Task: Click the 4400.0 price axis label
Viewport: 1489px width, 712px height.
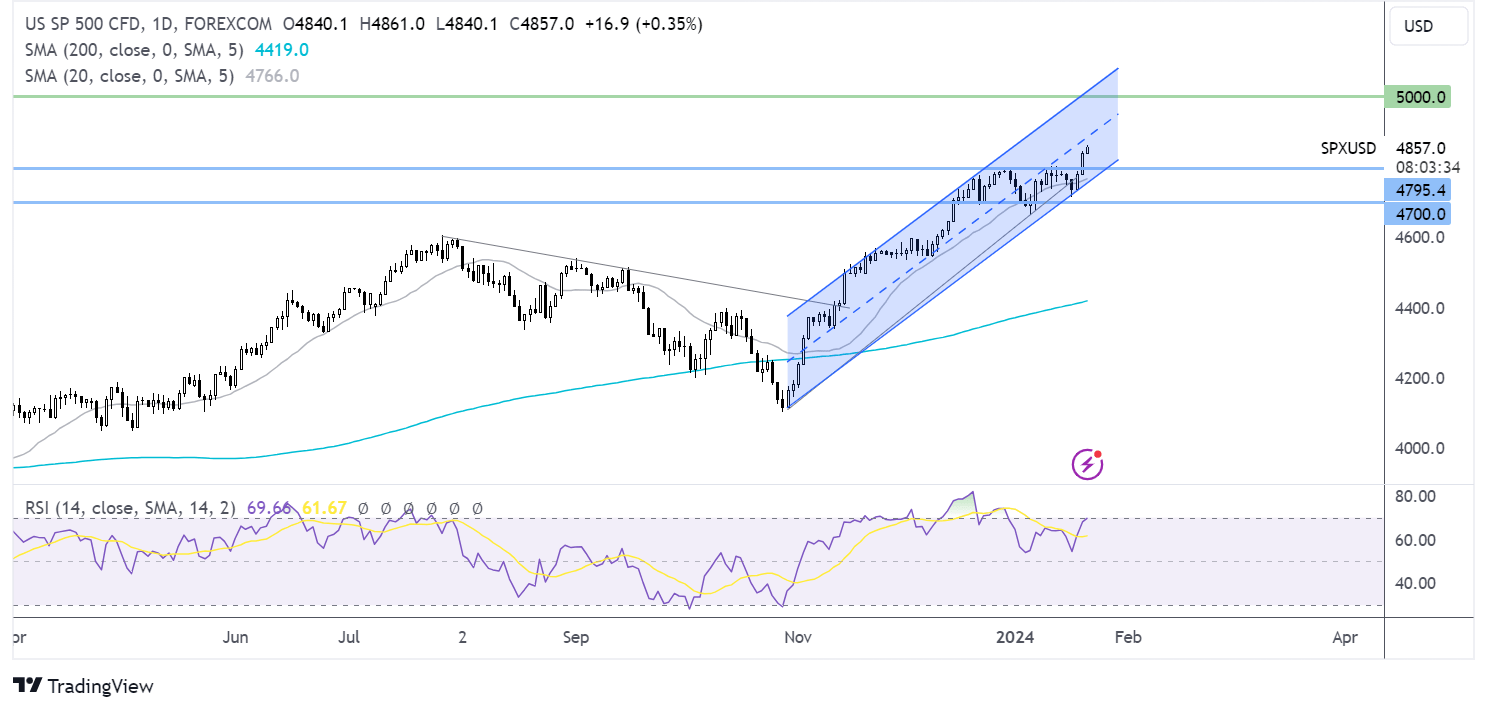Action: point(1421,308)
